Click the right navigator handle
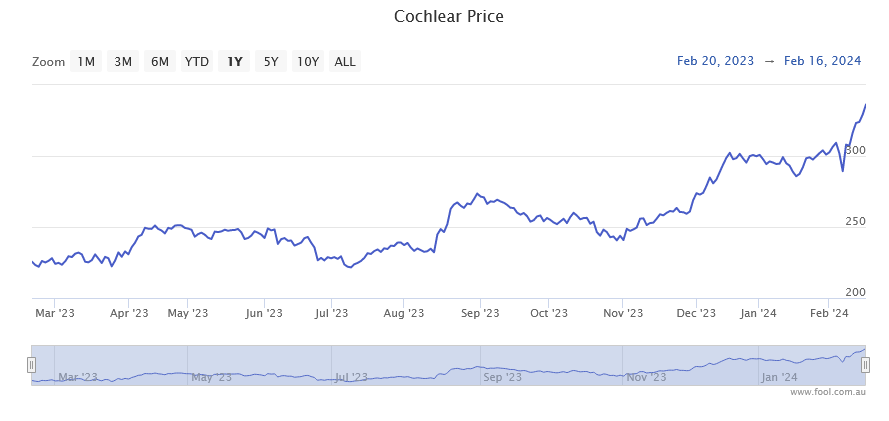This screenshot has height=421, width=889. point(865,365)
